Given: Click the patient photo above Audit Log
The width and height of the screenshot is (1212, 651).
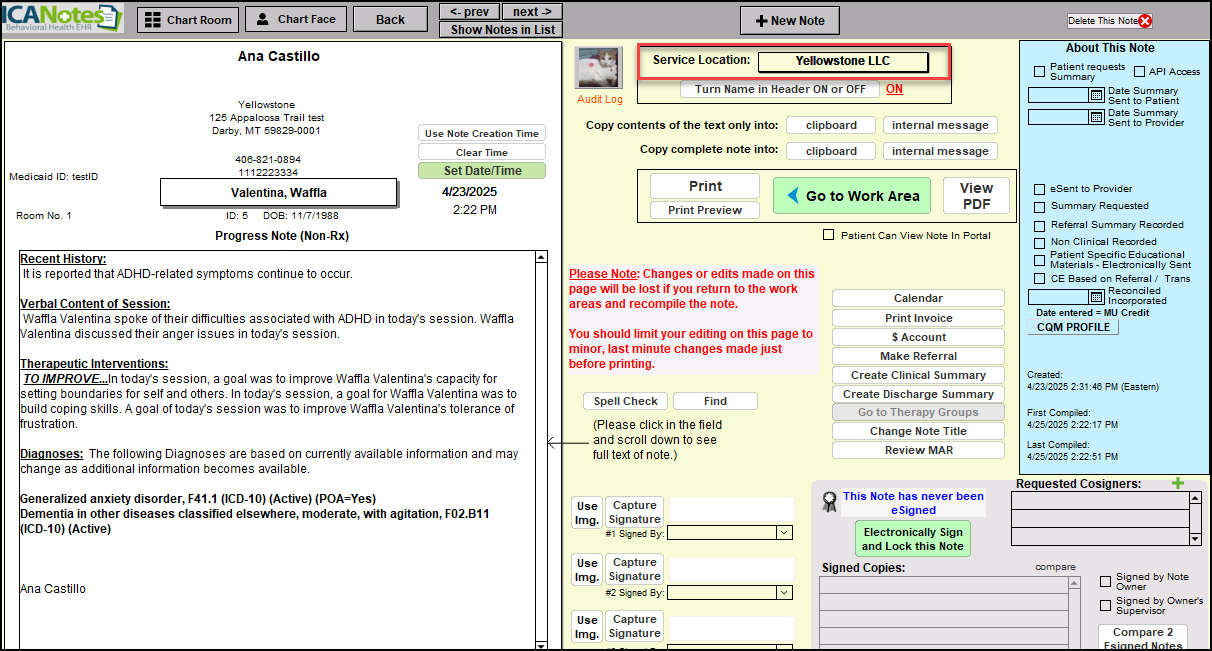Looking at the screenshot, I should click(x=599, y=68).
